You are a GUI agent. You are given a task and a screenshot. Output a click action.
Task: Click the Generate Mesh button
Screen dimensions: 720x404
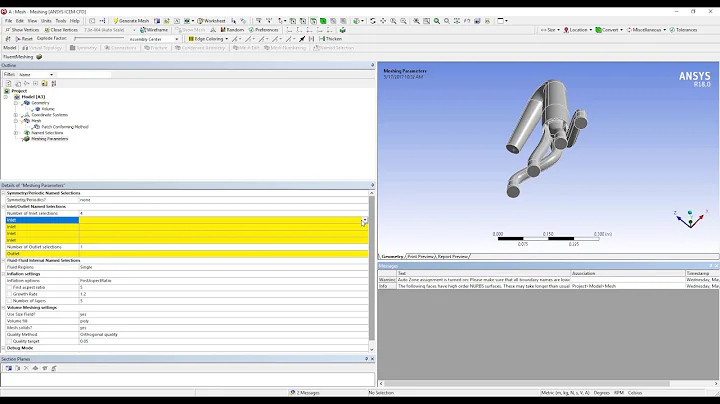pyautogui.click(x=131, y=21)
